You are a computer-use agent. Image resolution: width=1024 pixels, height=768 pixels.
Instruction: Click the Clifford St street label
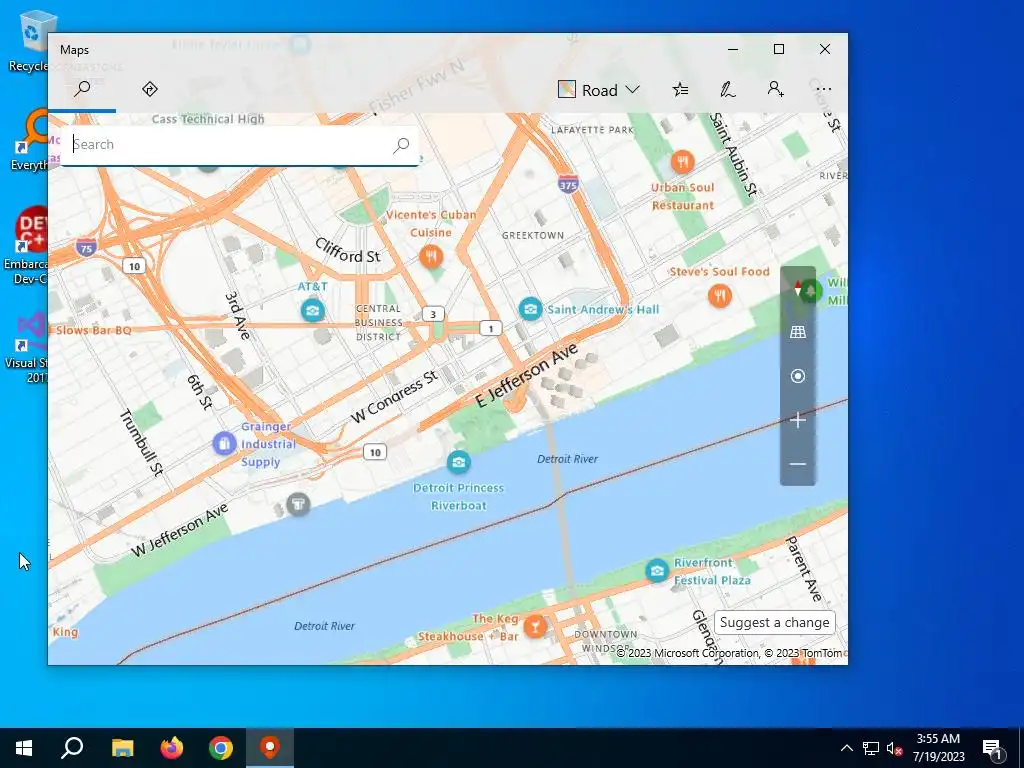tap(347, 251)
